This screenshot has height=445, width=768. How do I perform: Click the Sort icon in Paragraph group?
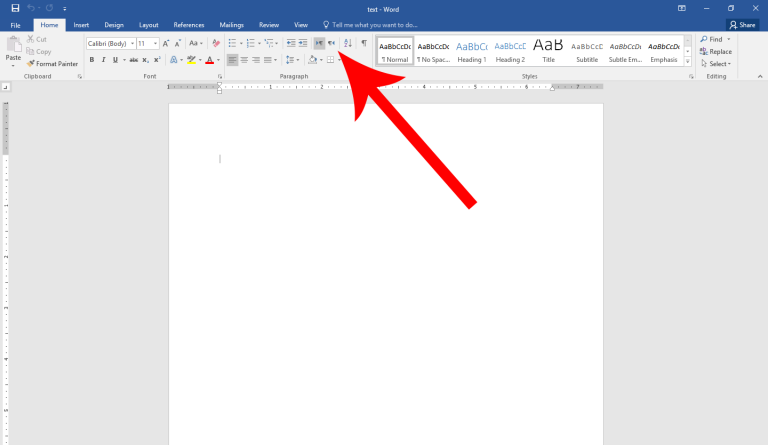[348, 43]
